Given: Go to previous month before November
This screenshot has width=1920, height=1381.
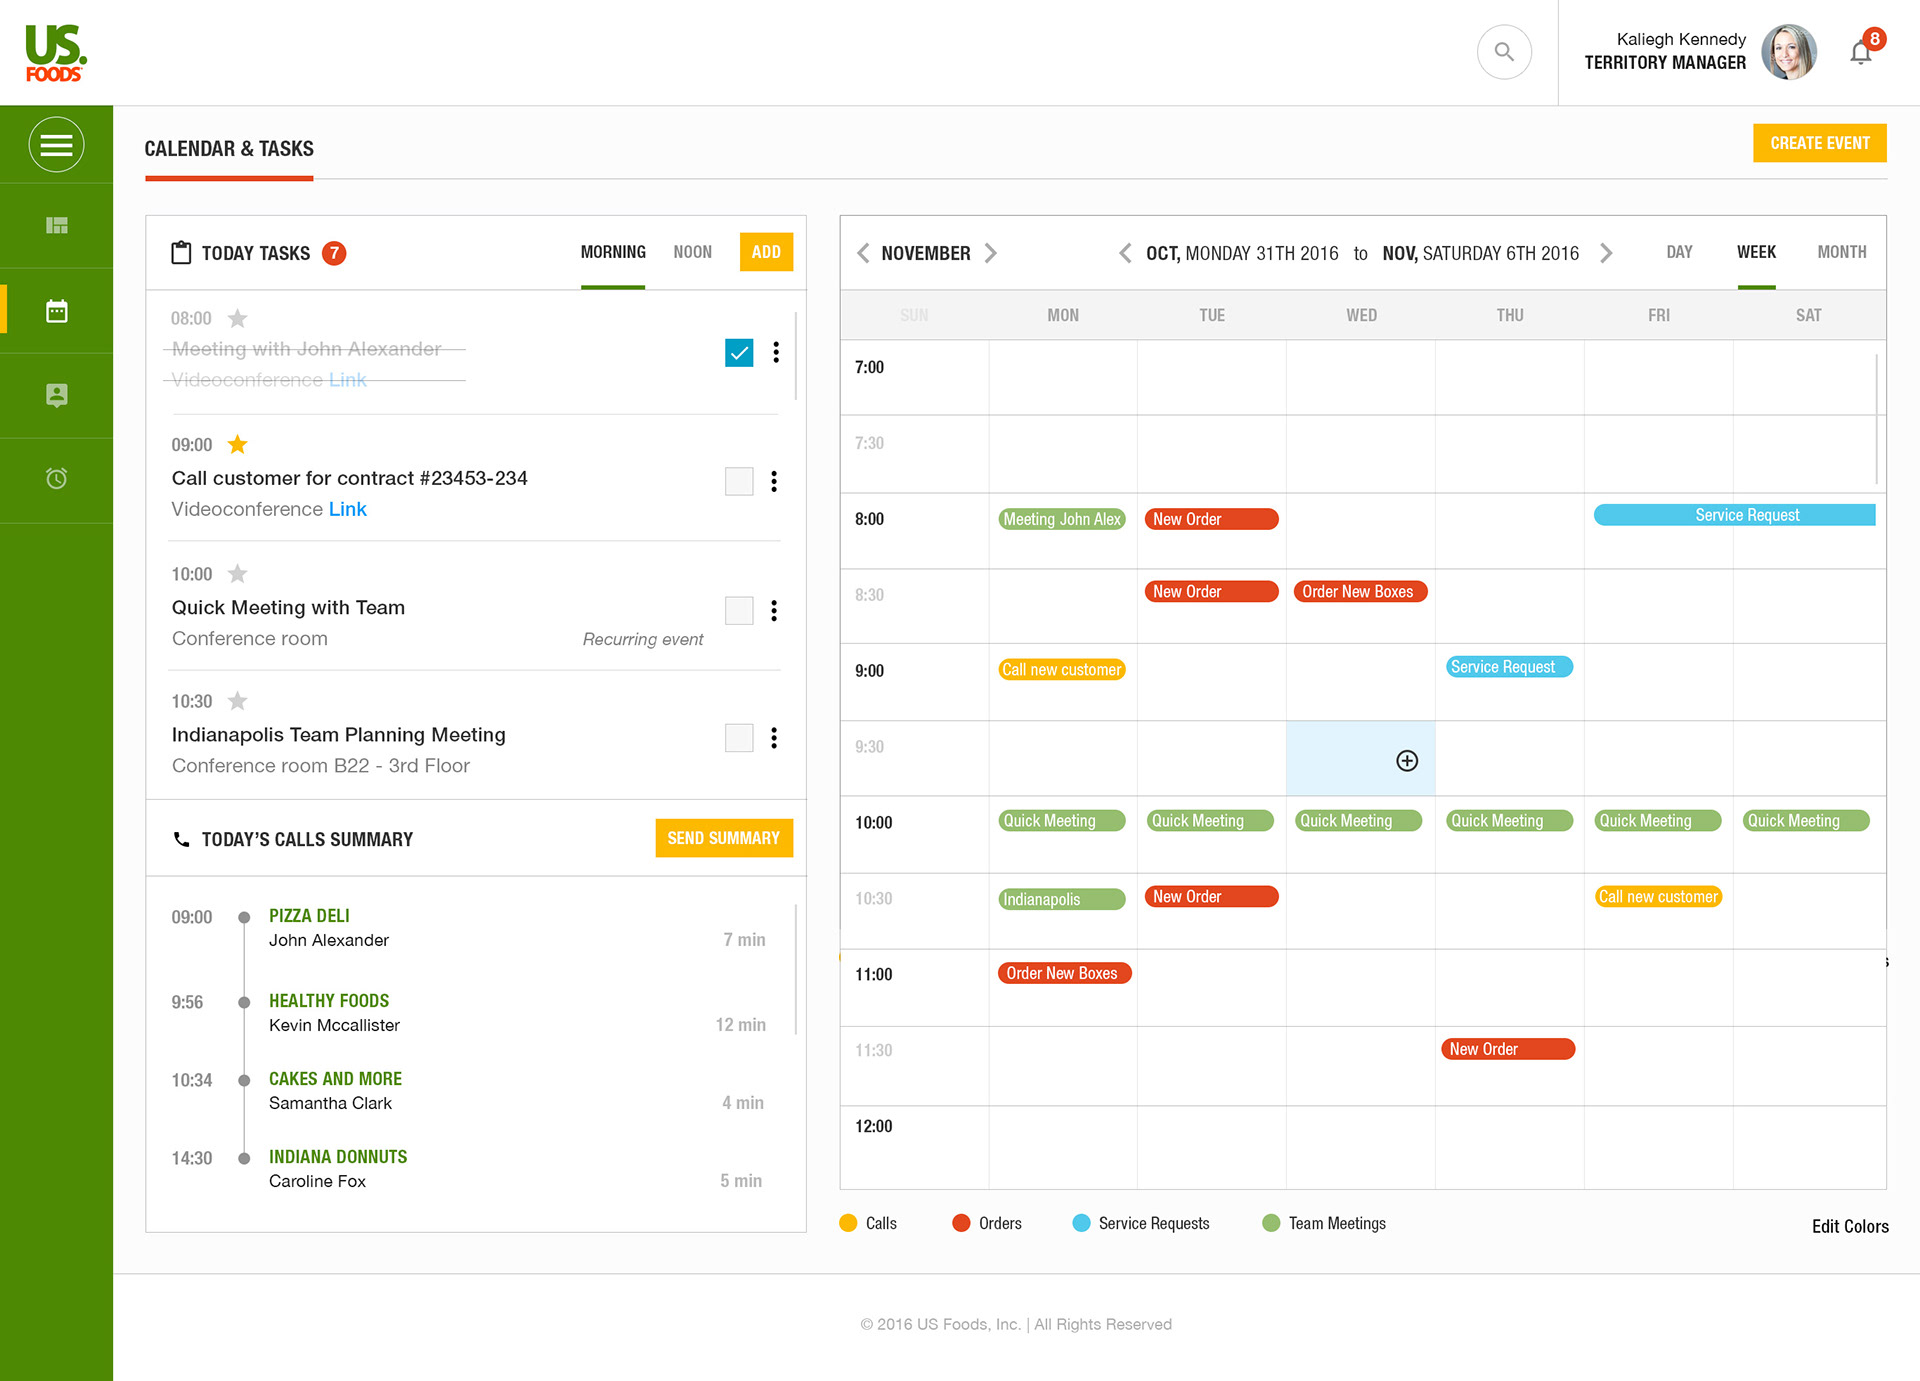Looking at the screenshot, I should (x=863, y=253).
